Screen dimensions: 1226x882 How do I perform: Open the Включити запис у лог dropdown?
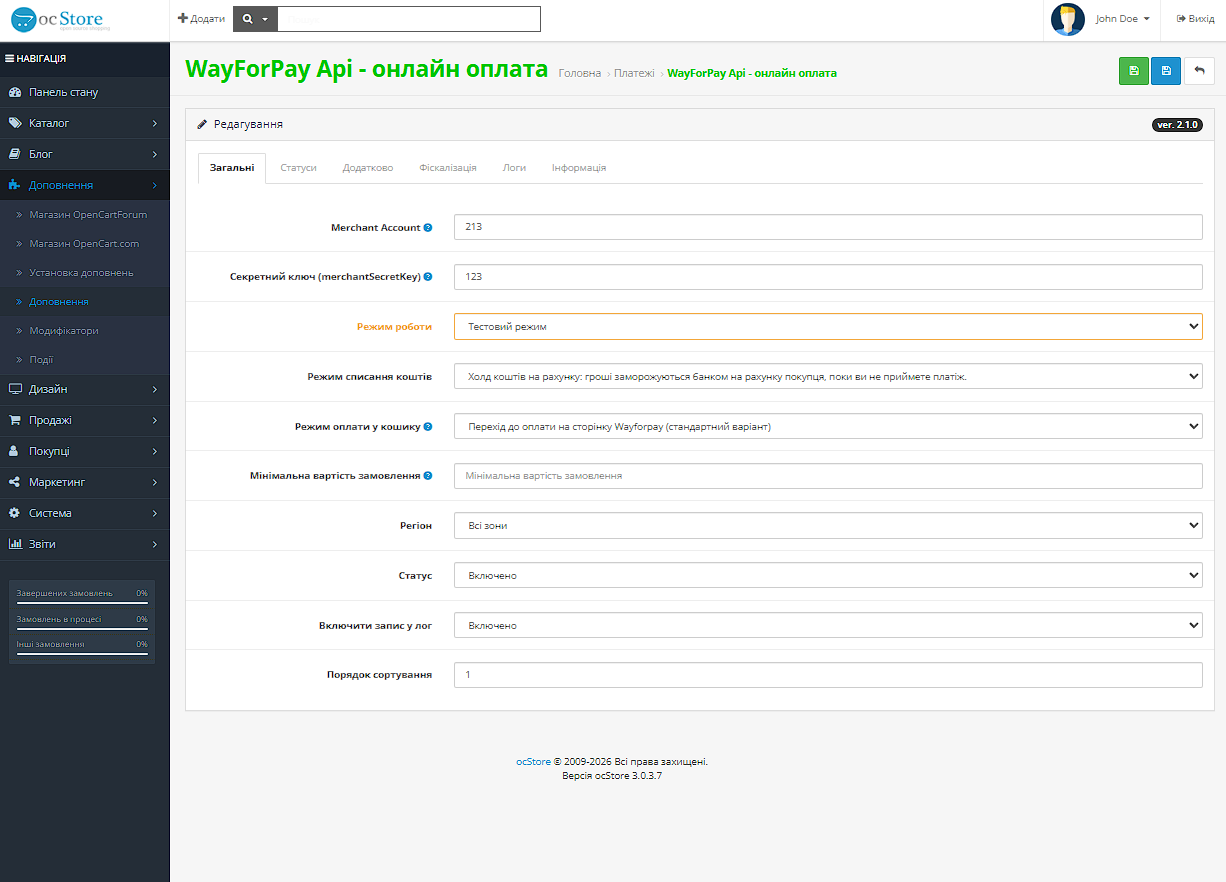click(828, 625)
